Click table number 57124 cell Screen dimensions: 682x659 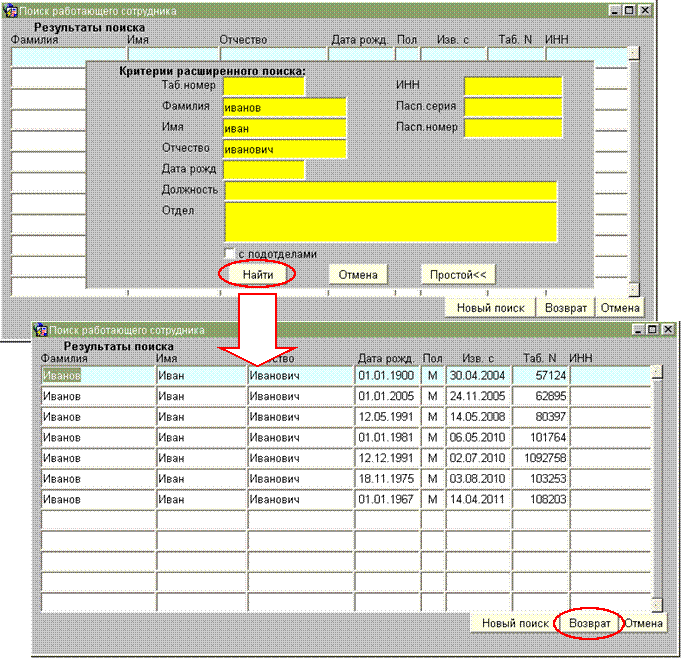coord(541,375)
